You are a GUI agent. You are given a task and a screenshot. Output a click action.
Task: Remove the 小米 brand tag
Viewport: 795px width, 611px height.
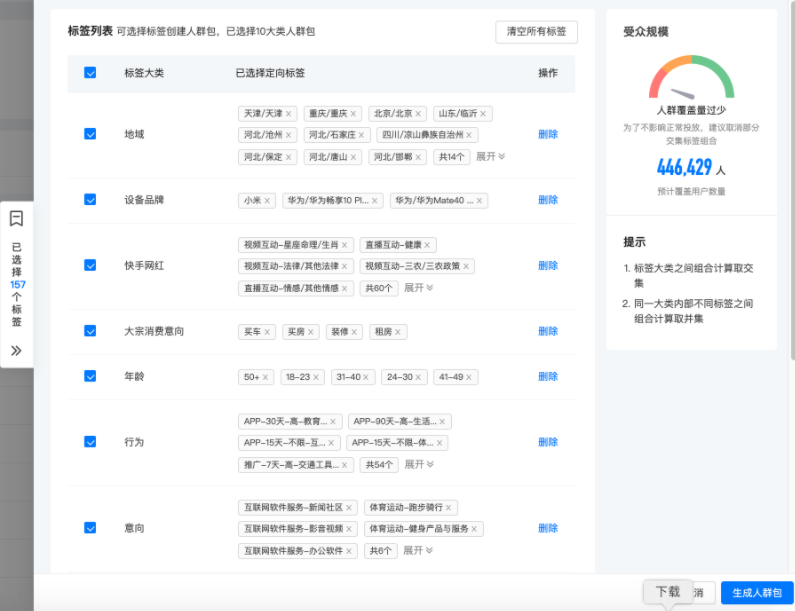click(x=267, y=201)
